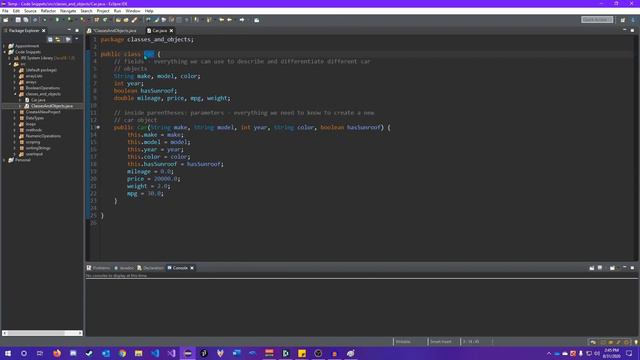Image resolution: width=640 pixels, height=360 pixels.
Task: Click the Open Console icon
Action: coord(612,268)
